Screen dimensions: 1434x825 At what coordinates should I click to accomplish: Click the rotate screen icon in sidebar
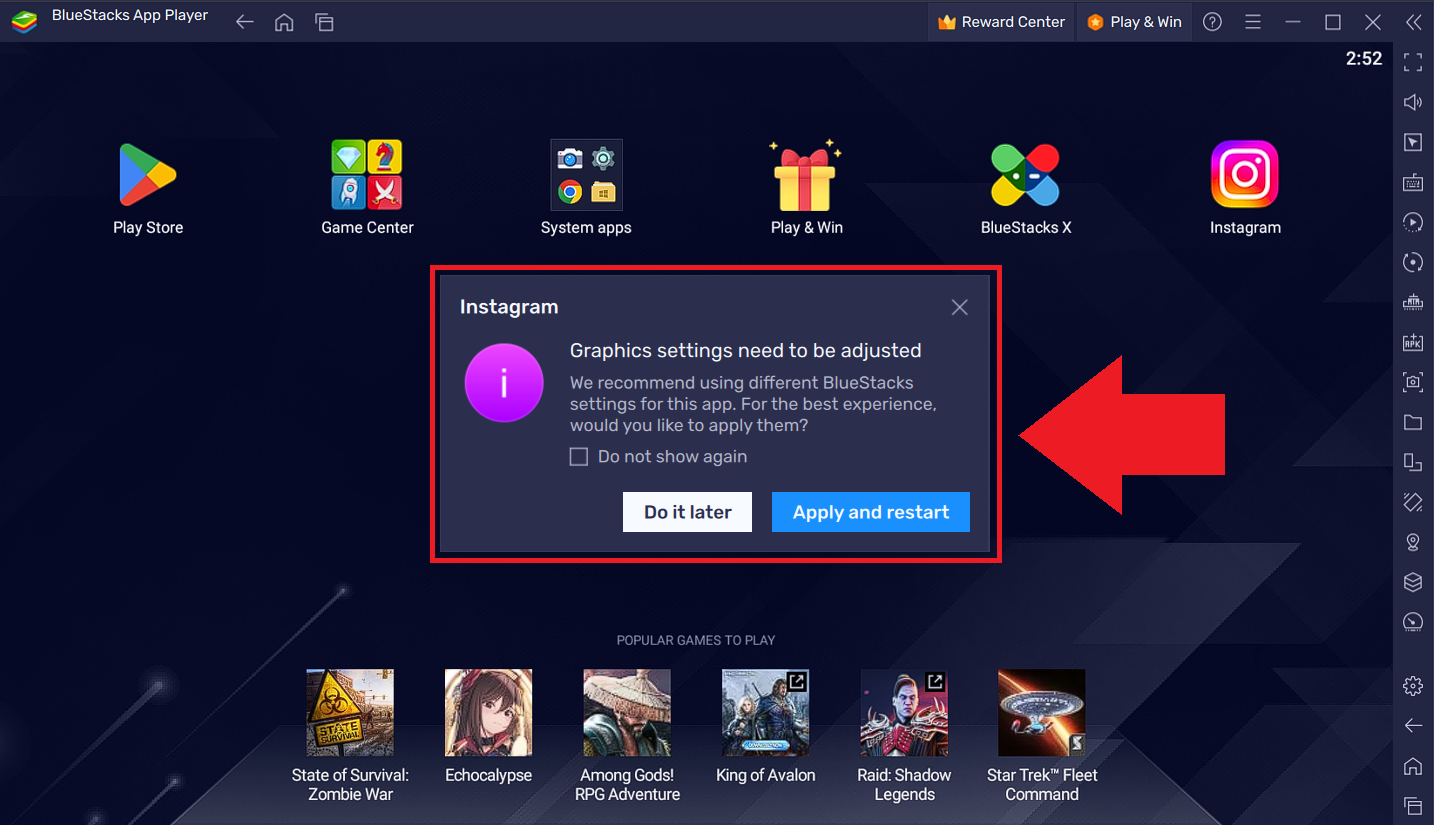point(1413,462)
